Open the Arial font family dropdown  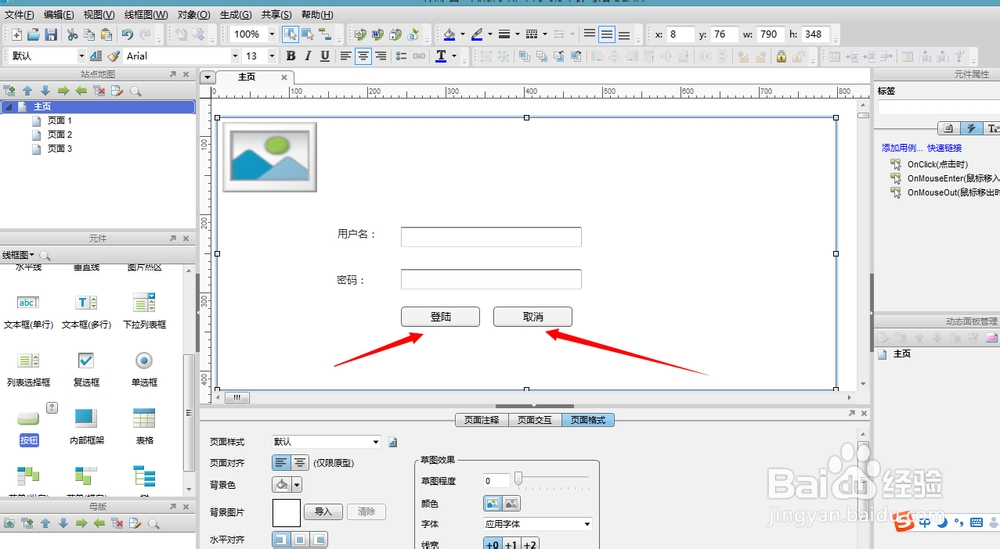235,56
